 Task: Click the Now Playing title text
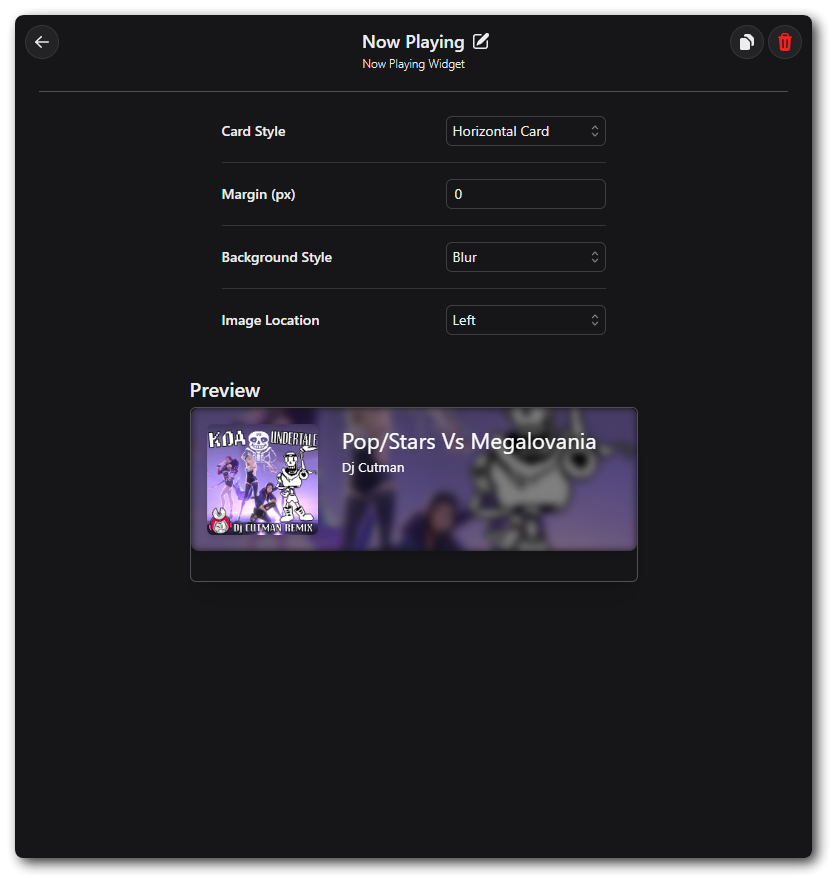[x=412, y=42]
